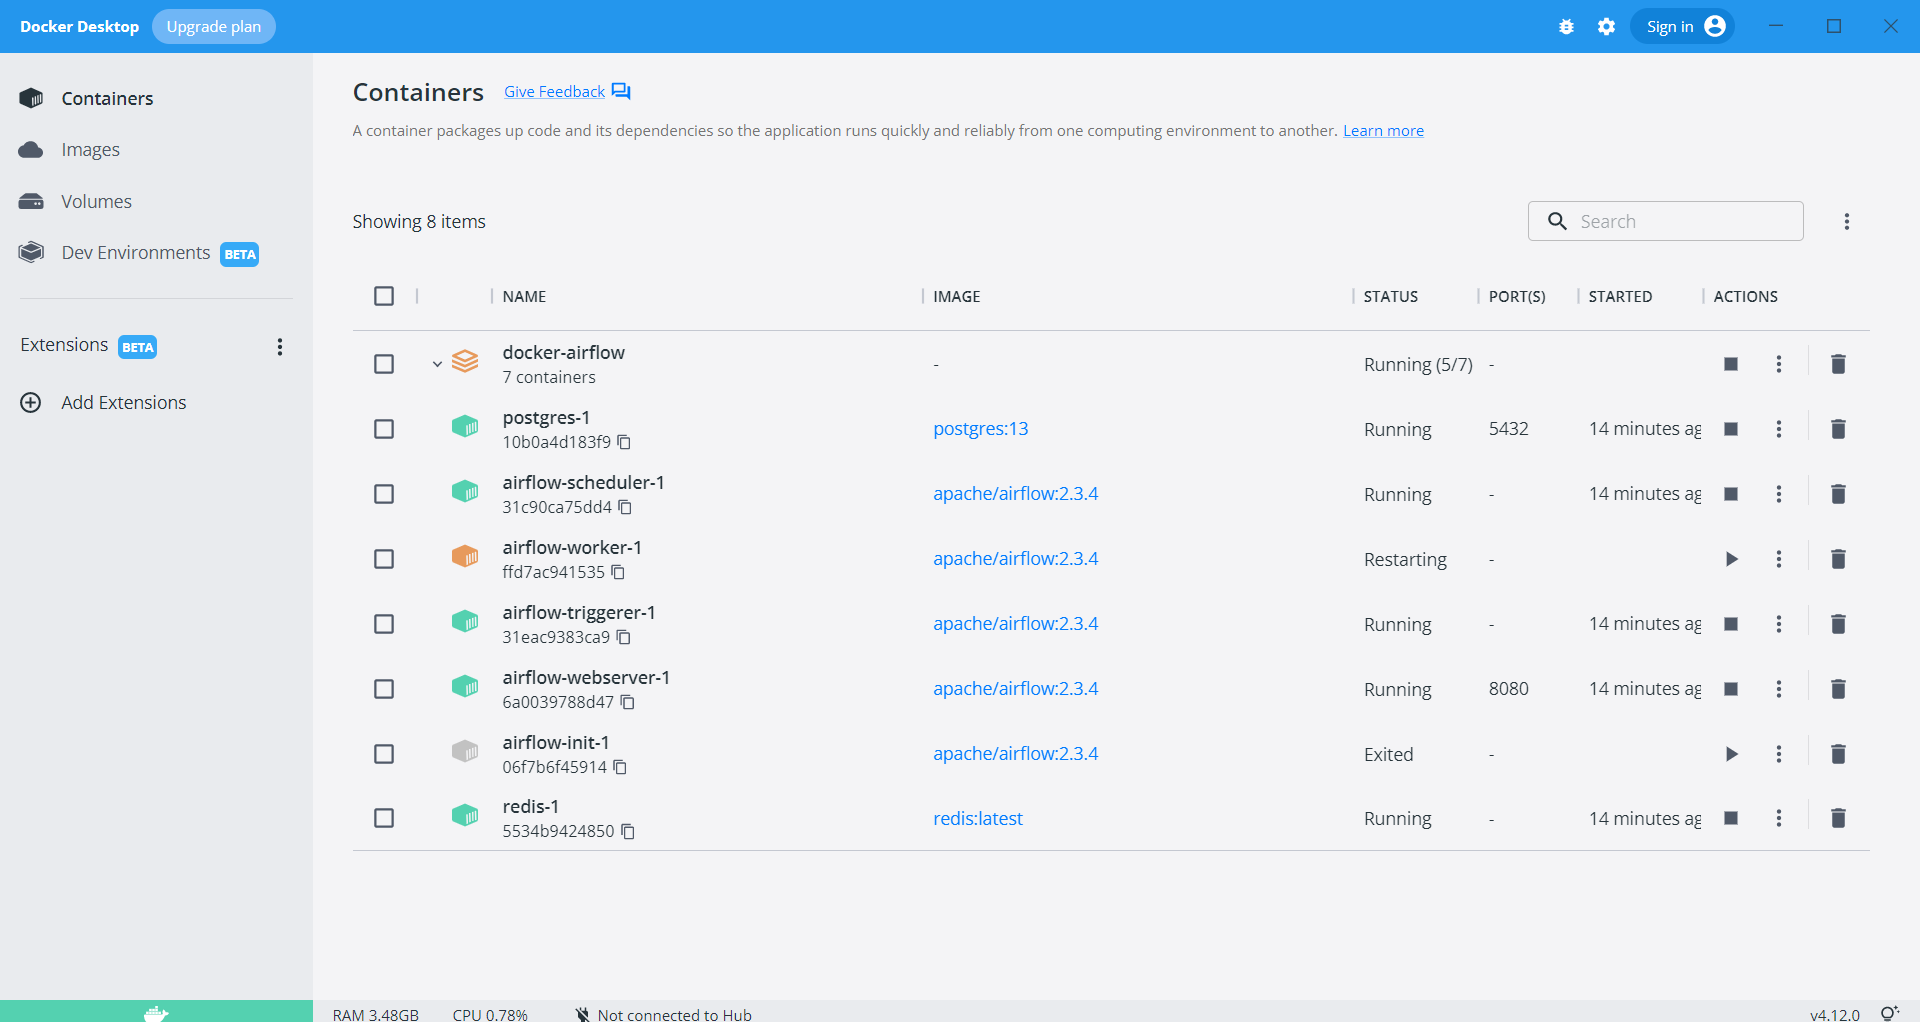Open more options for docker-airflow

pos(1779,364)
